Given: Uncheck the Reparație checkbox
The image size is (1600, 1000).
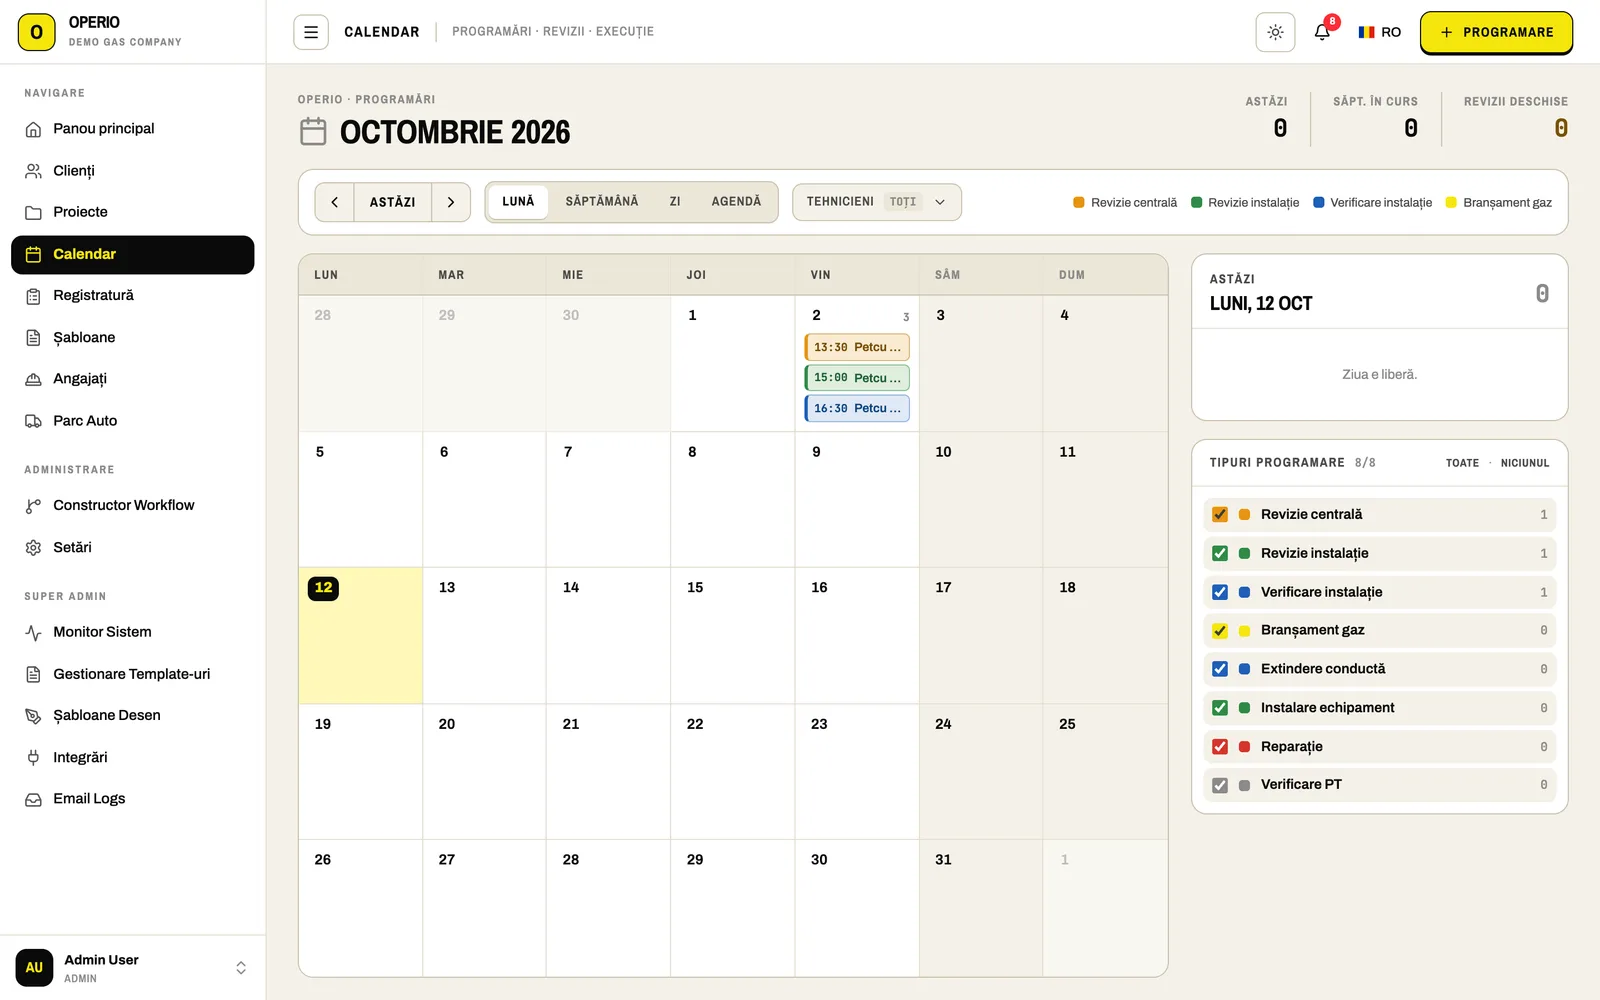Looking at the screenshot, I should pos(1220,746).
